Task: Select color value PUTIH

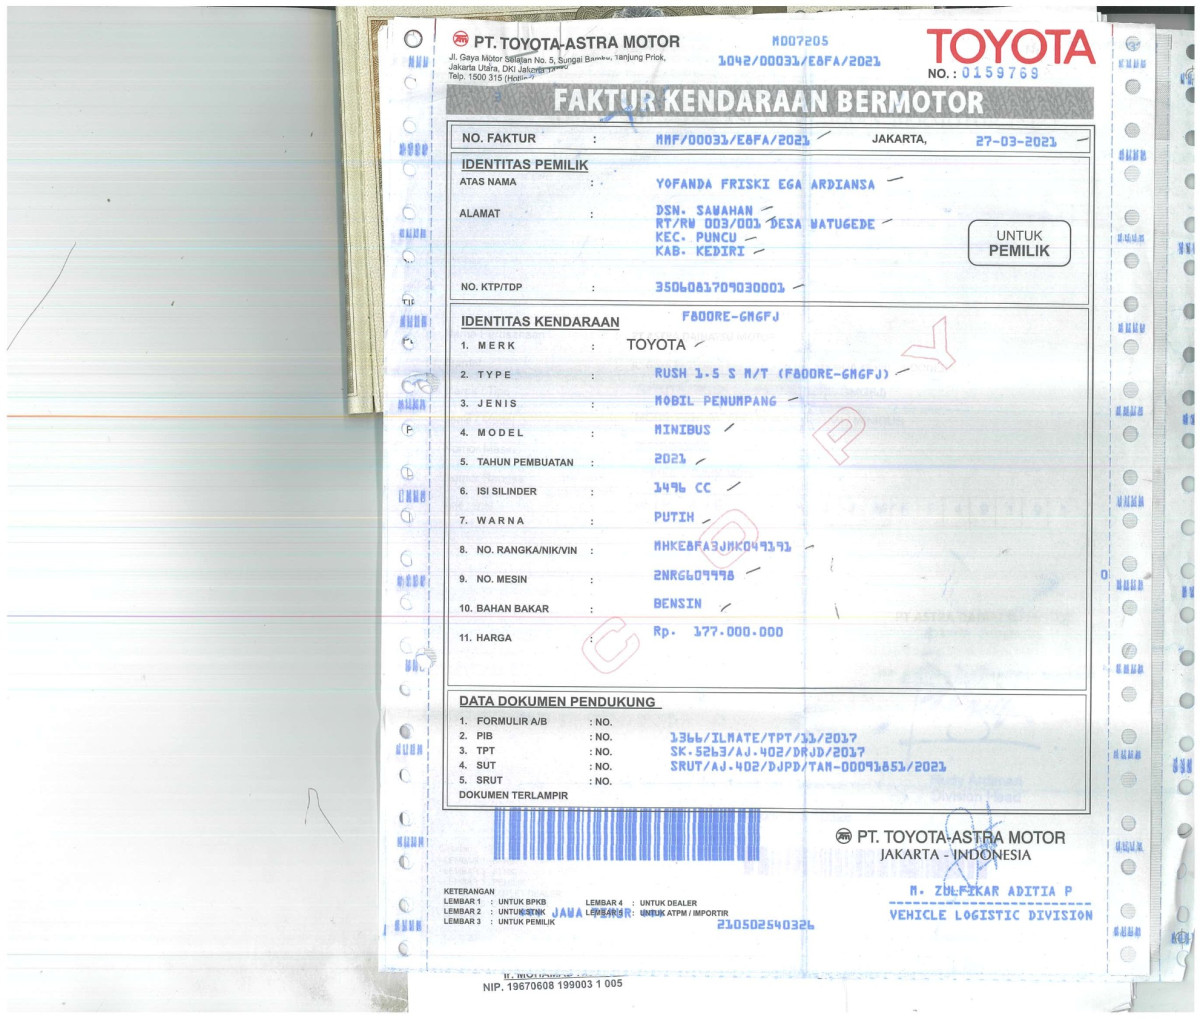Action: coord(674,517)
